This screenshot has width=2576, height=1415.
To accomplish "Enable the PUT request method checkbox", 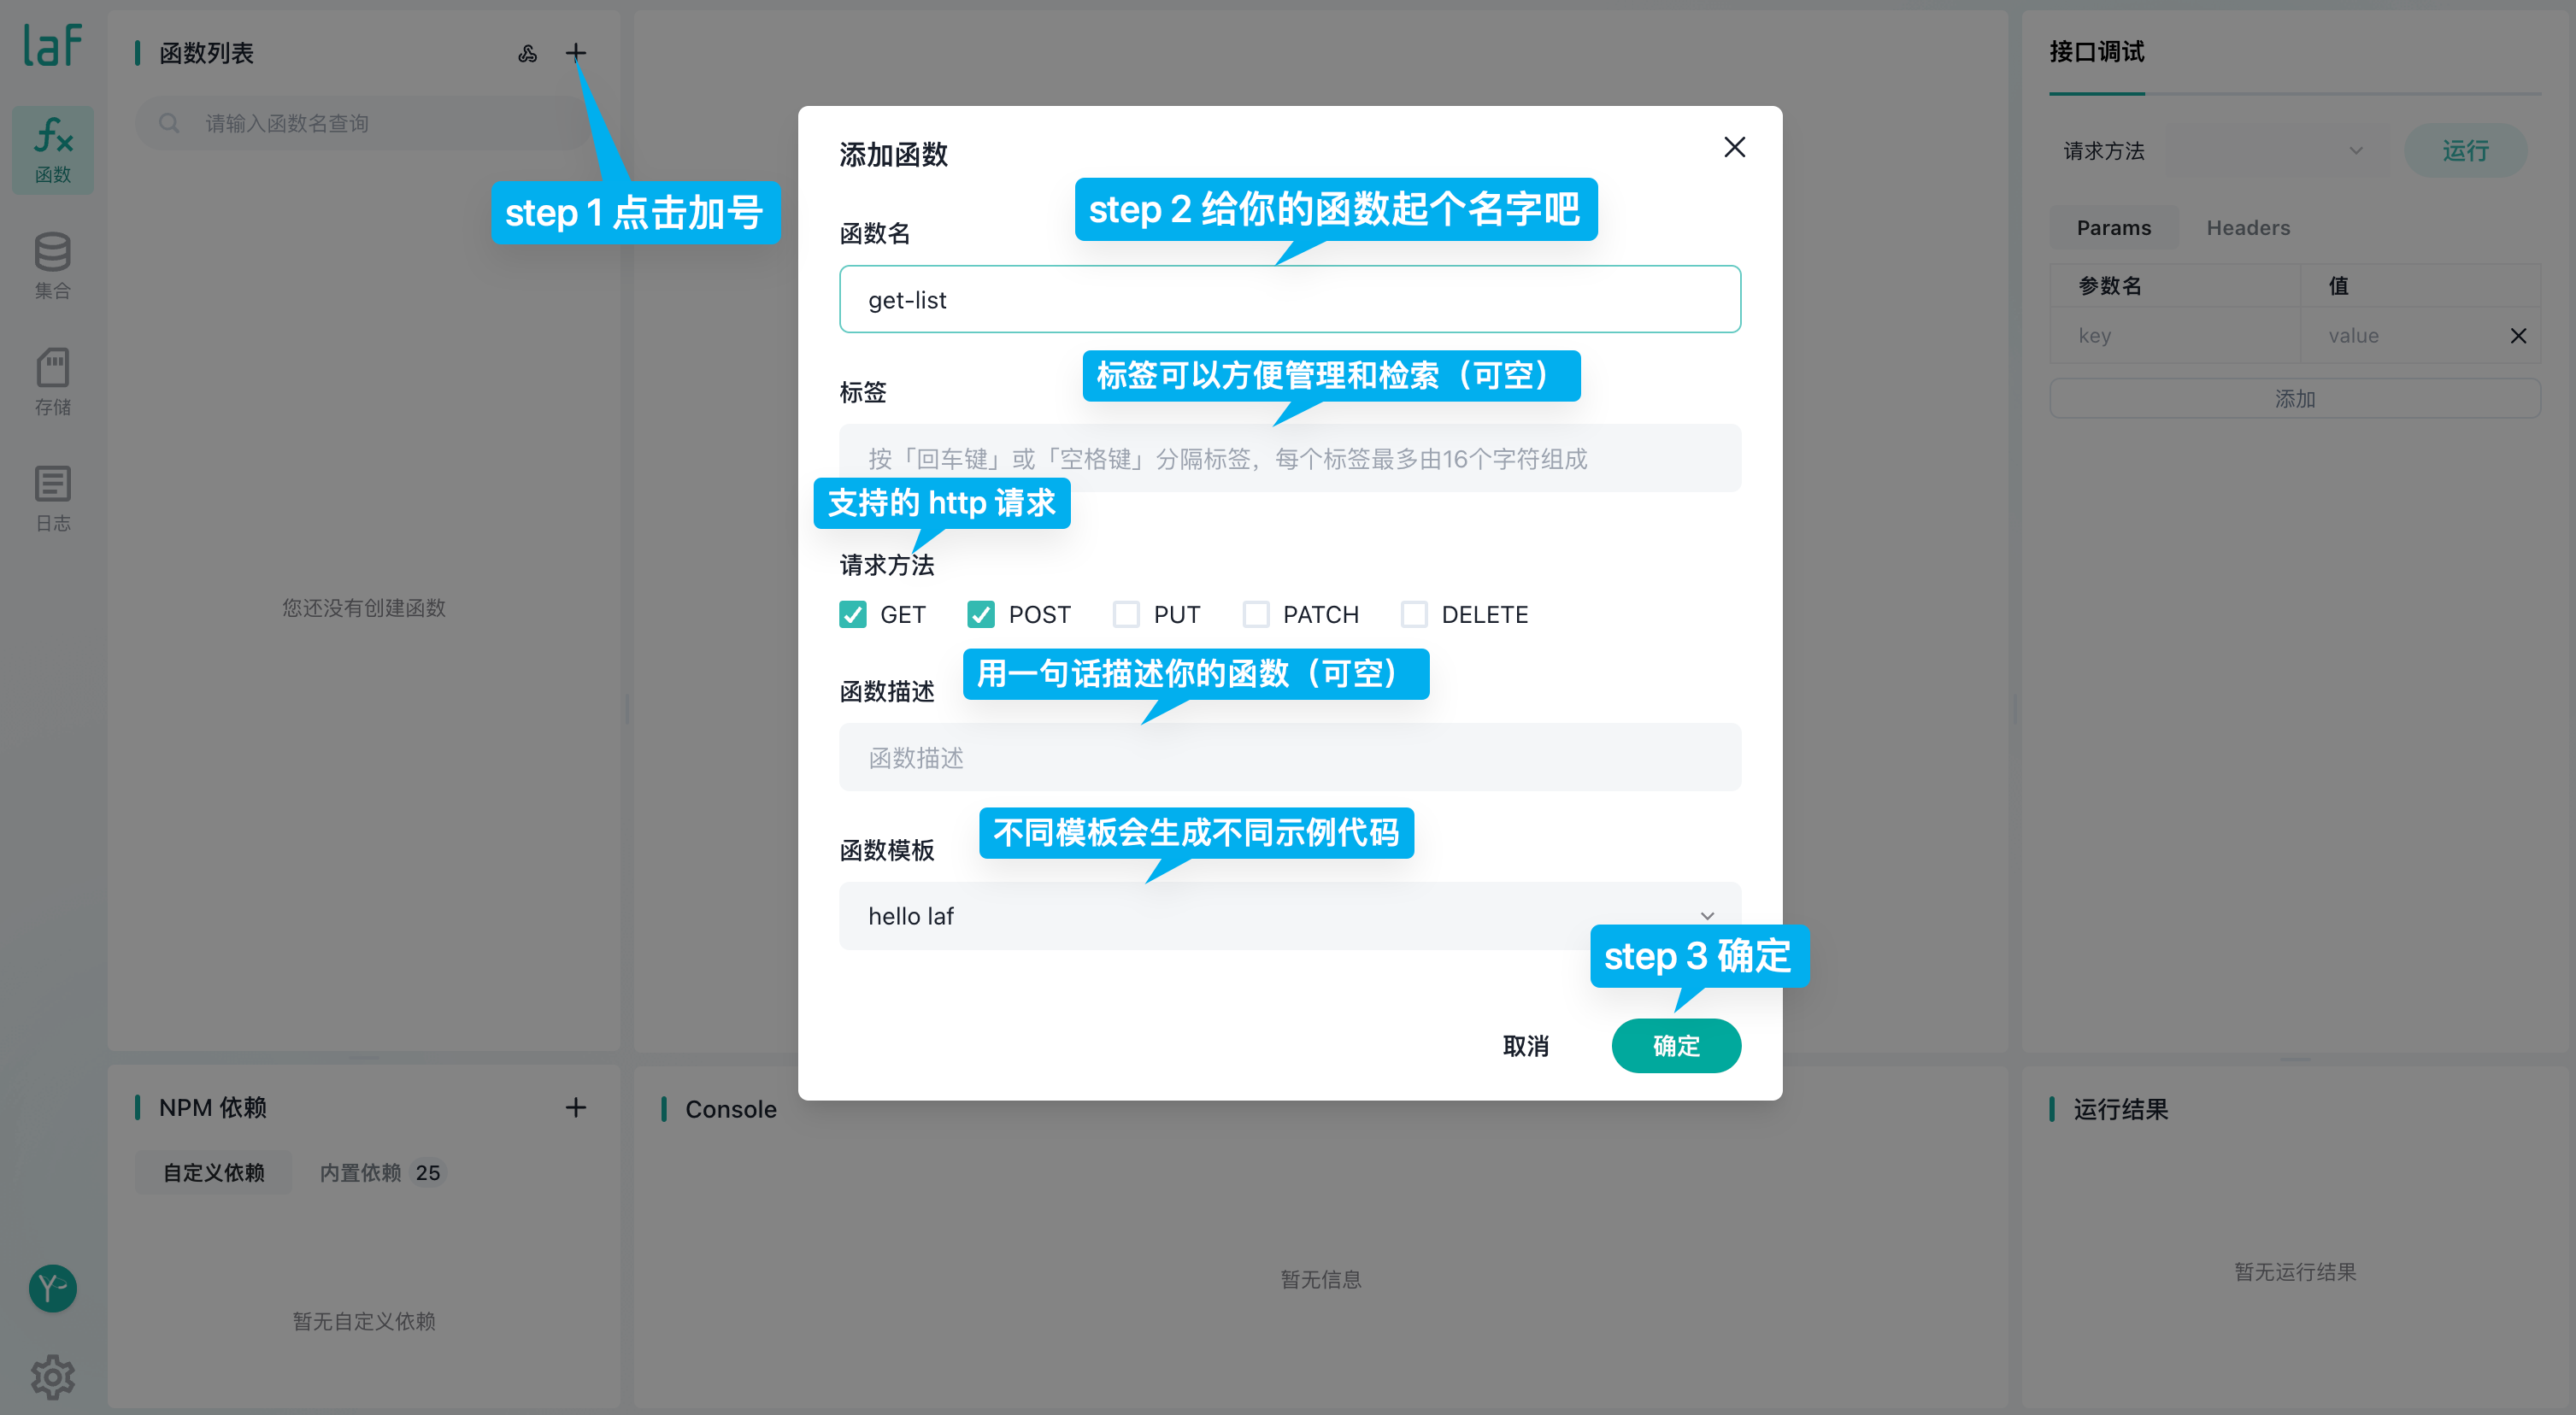I will (1126, 614).
